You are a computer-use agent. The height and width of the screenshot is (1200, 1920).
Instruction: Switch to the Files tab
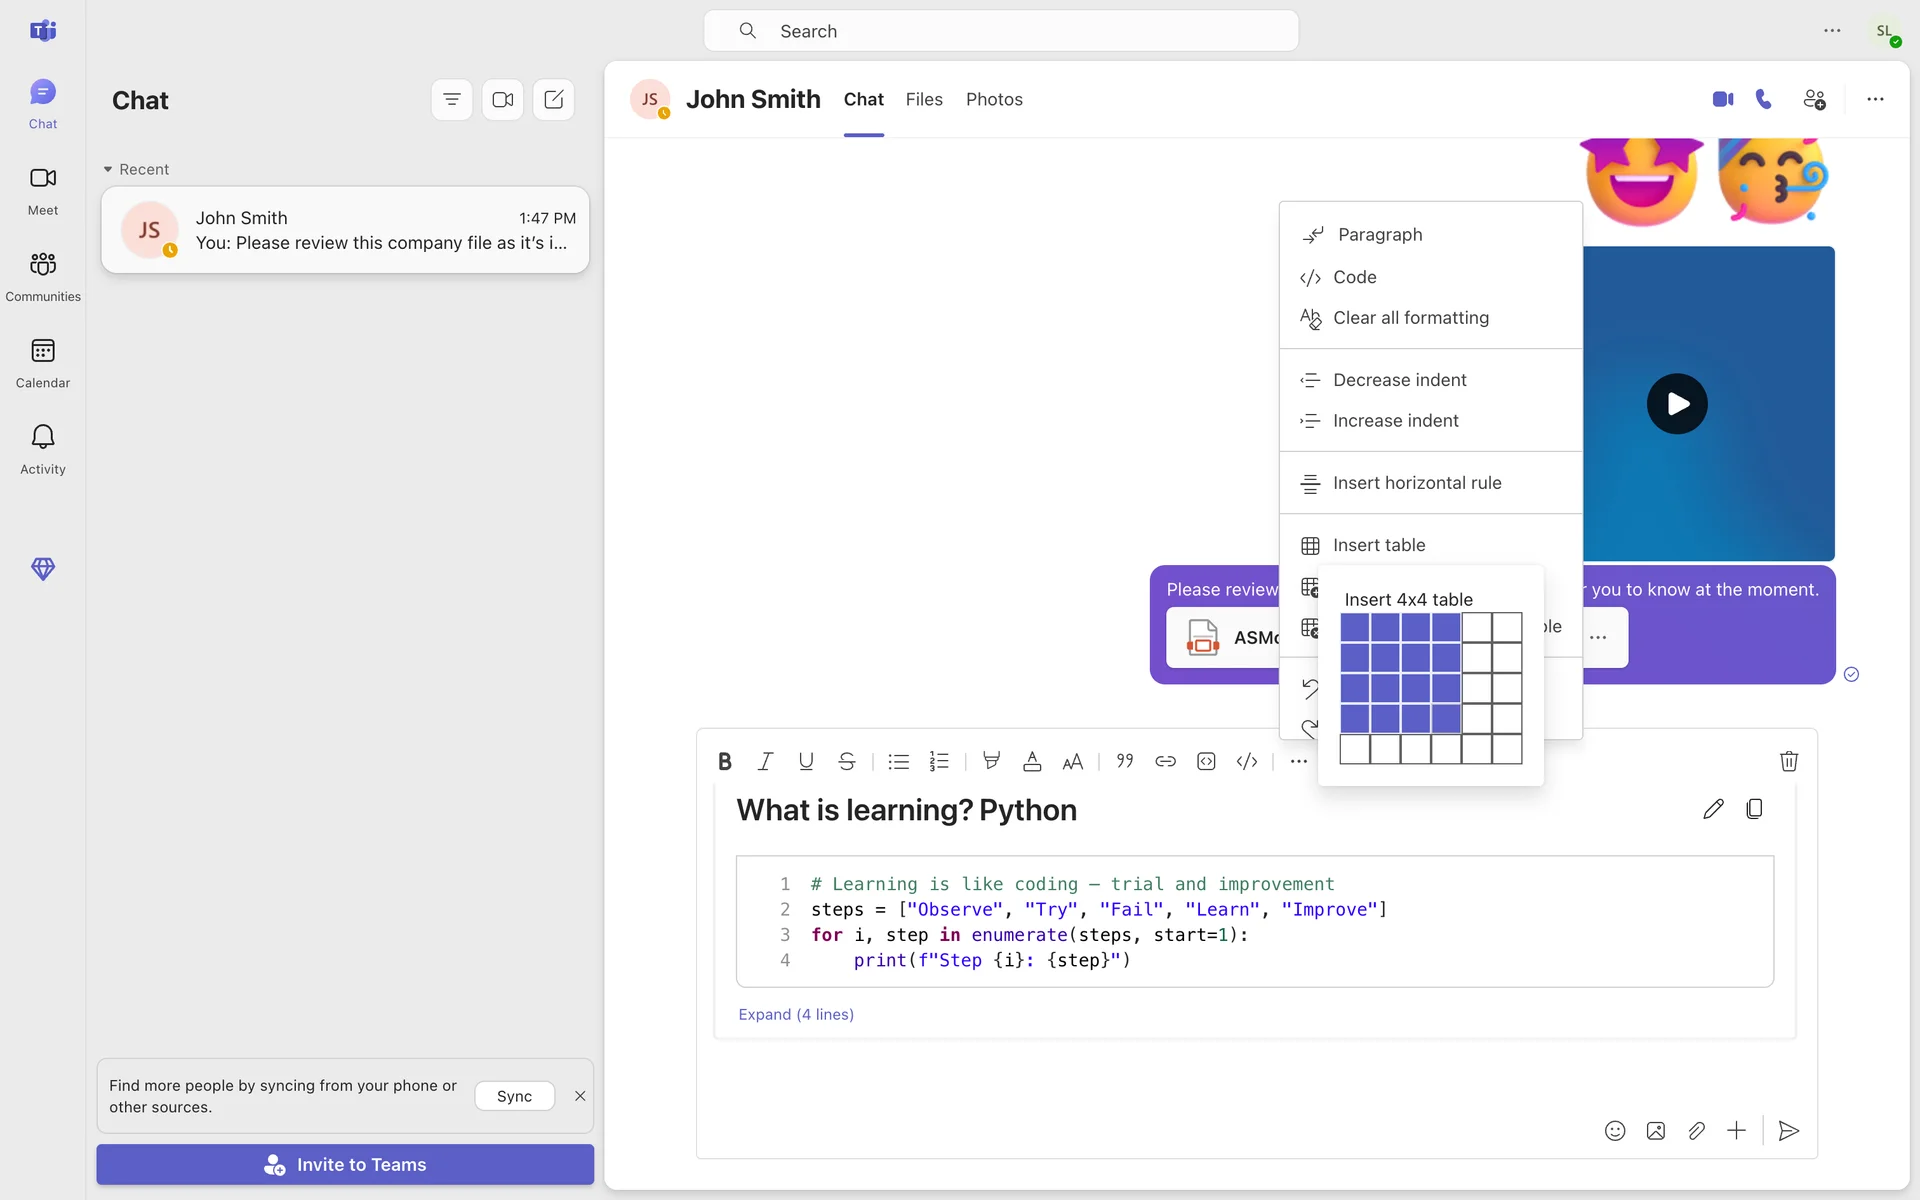pyautogui.click(x=924, y=99)
